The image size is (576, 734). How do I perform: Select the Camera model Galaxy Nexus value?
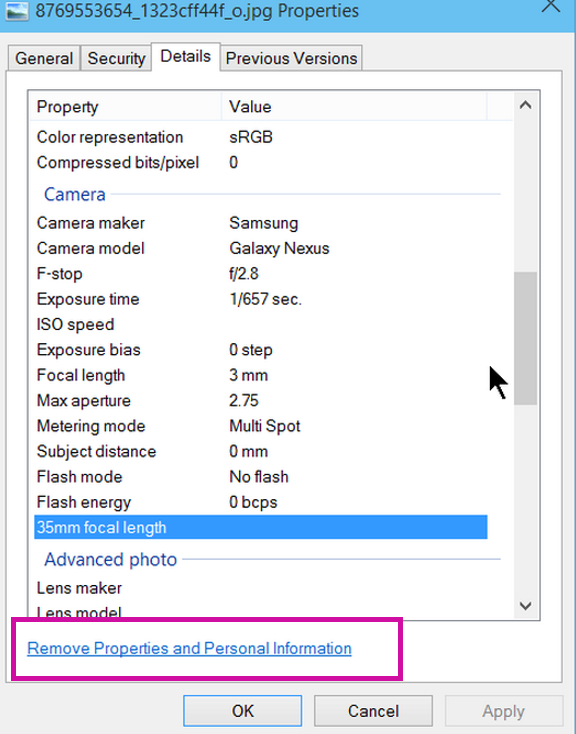[279, 248]
